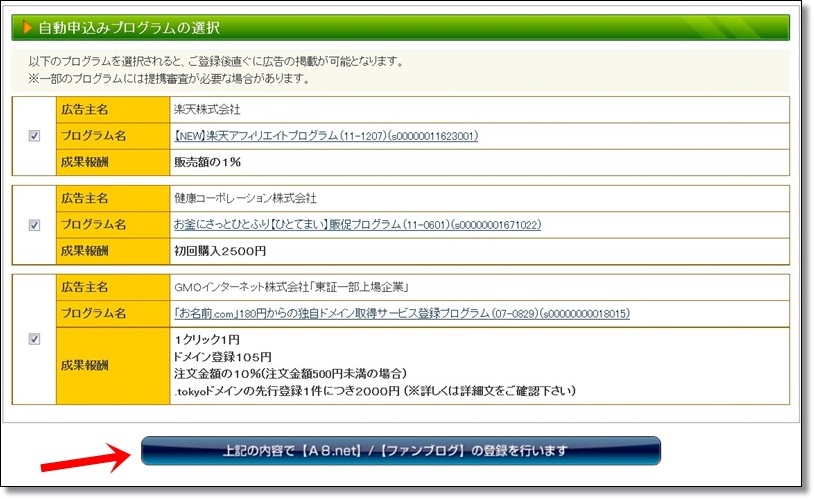Click the 楽天株式会社 advertiser name
This screenshot has height=499, width=814.
pyautogui.click(x=207, y=110)
